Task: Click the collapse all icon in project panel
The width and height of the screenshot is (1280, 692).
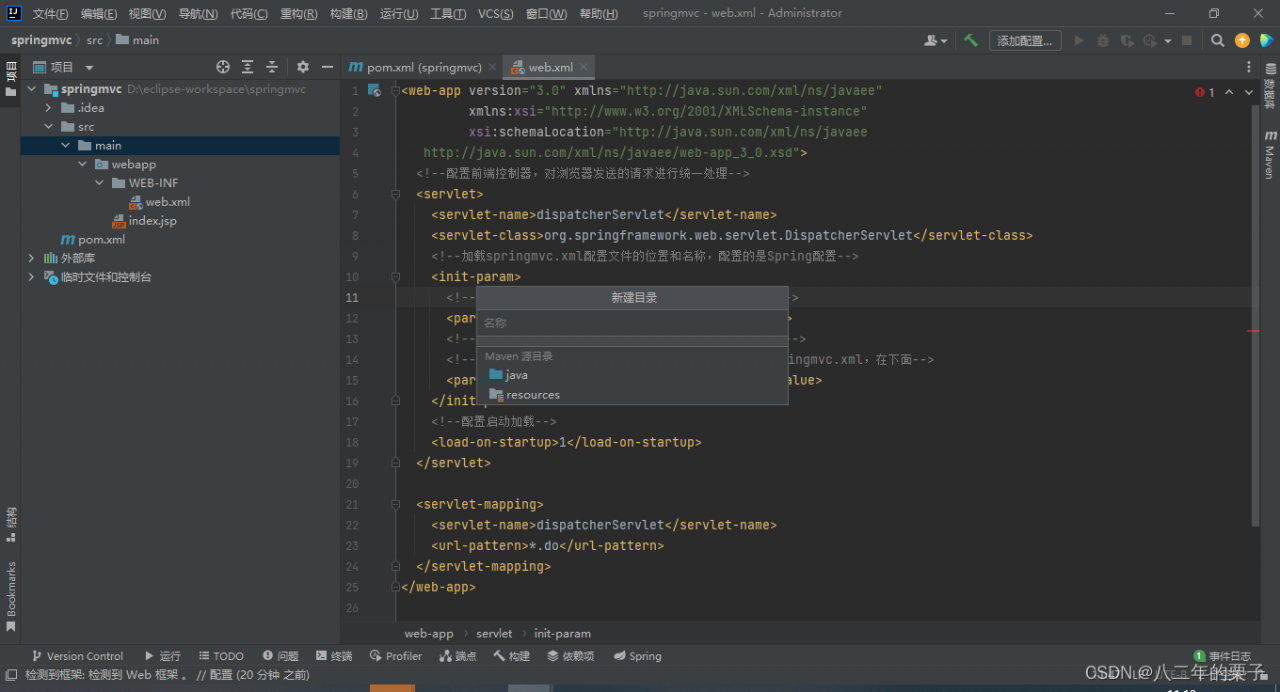Action: tap(272, 67)
